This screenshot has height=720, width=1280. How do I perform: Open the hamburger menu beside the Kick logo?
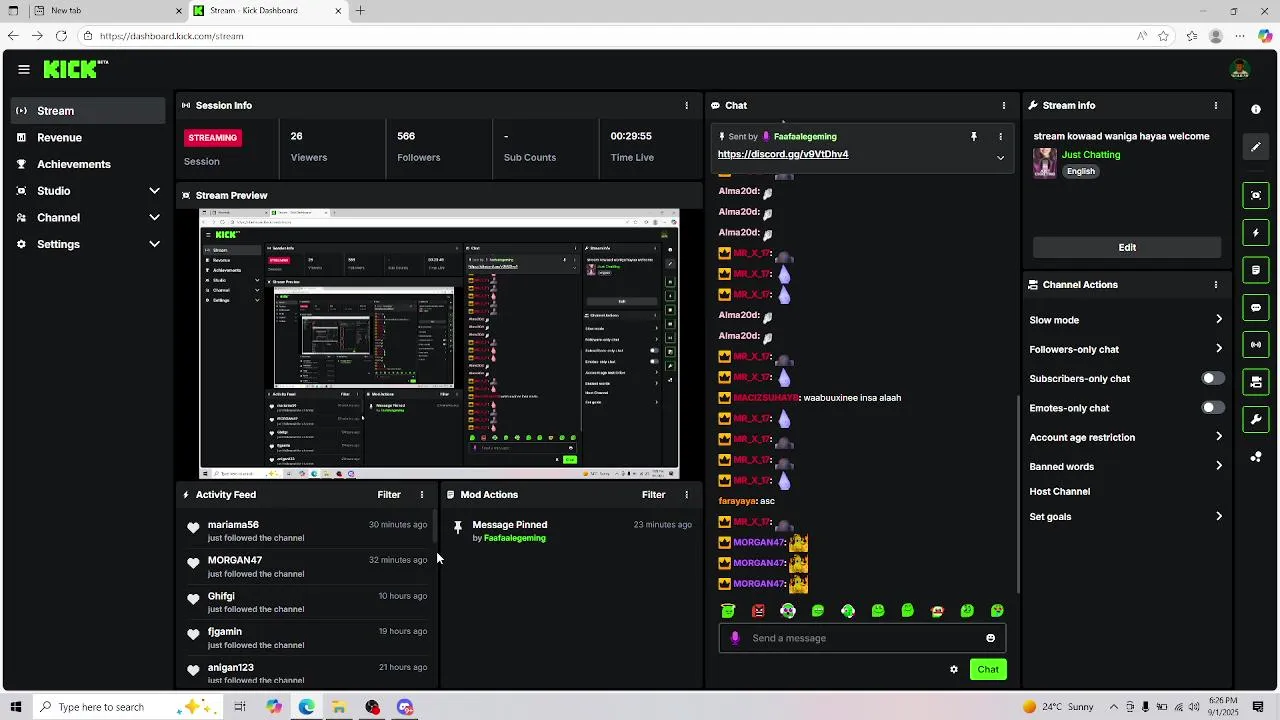(x=23, y=69)
